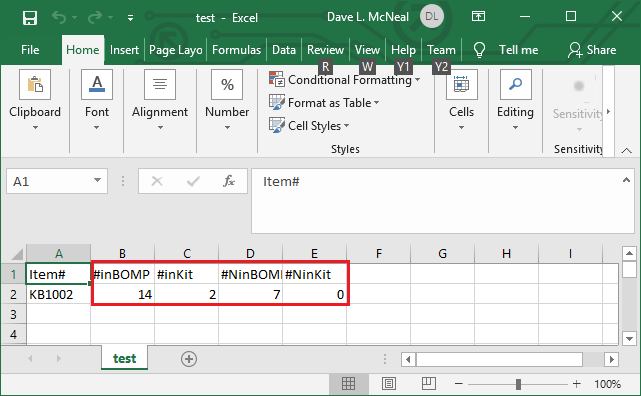Click the Insert Function fx icon
The width and height of the screenshot is (641, 396).
(x=229, y=181)
